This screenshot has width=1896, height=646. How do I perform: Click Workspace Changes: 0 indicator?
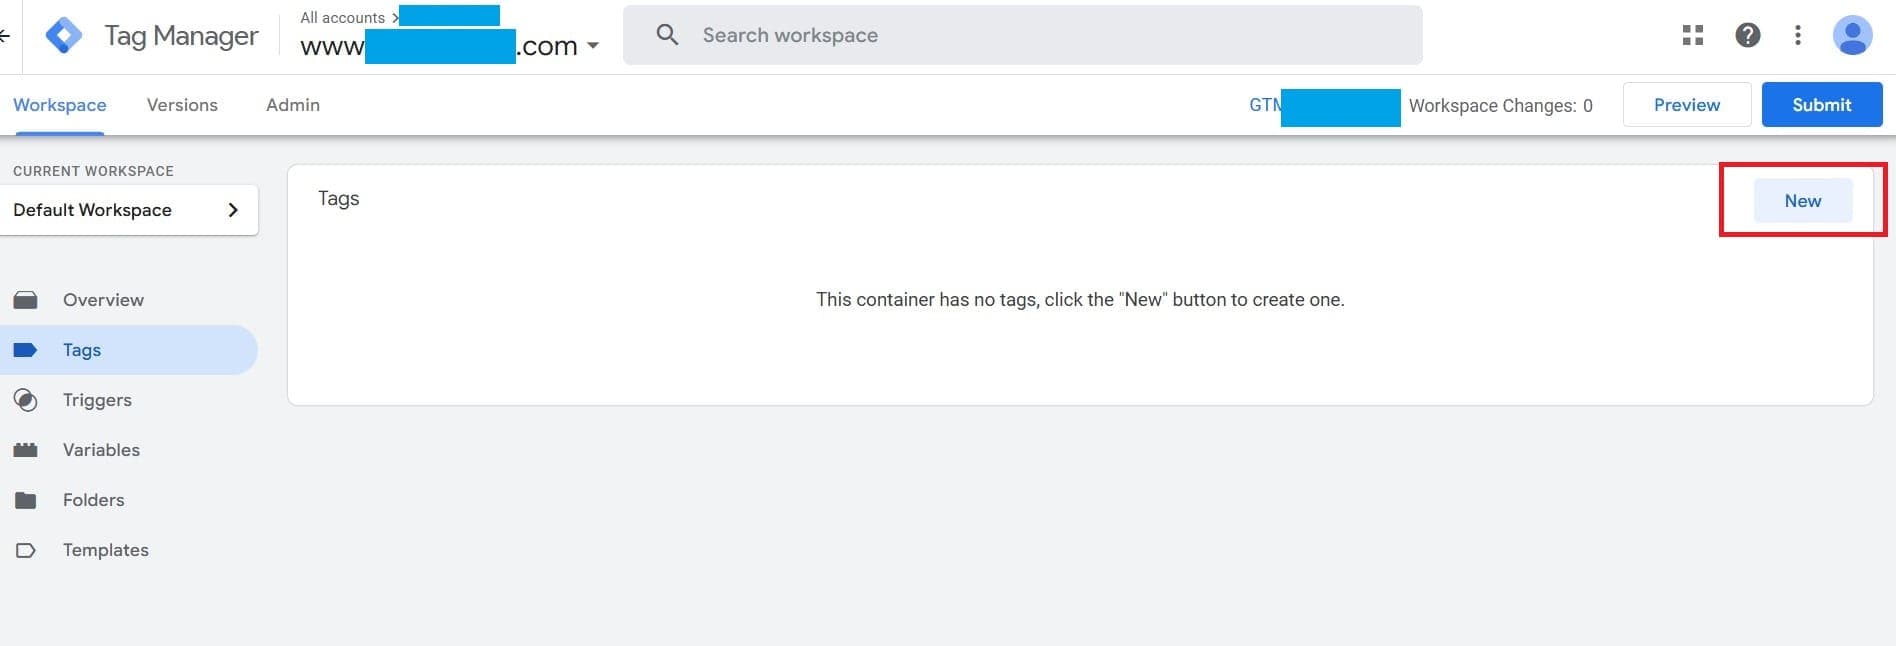coord(1500,106)
